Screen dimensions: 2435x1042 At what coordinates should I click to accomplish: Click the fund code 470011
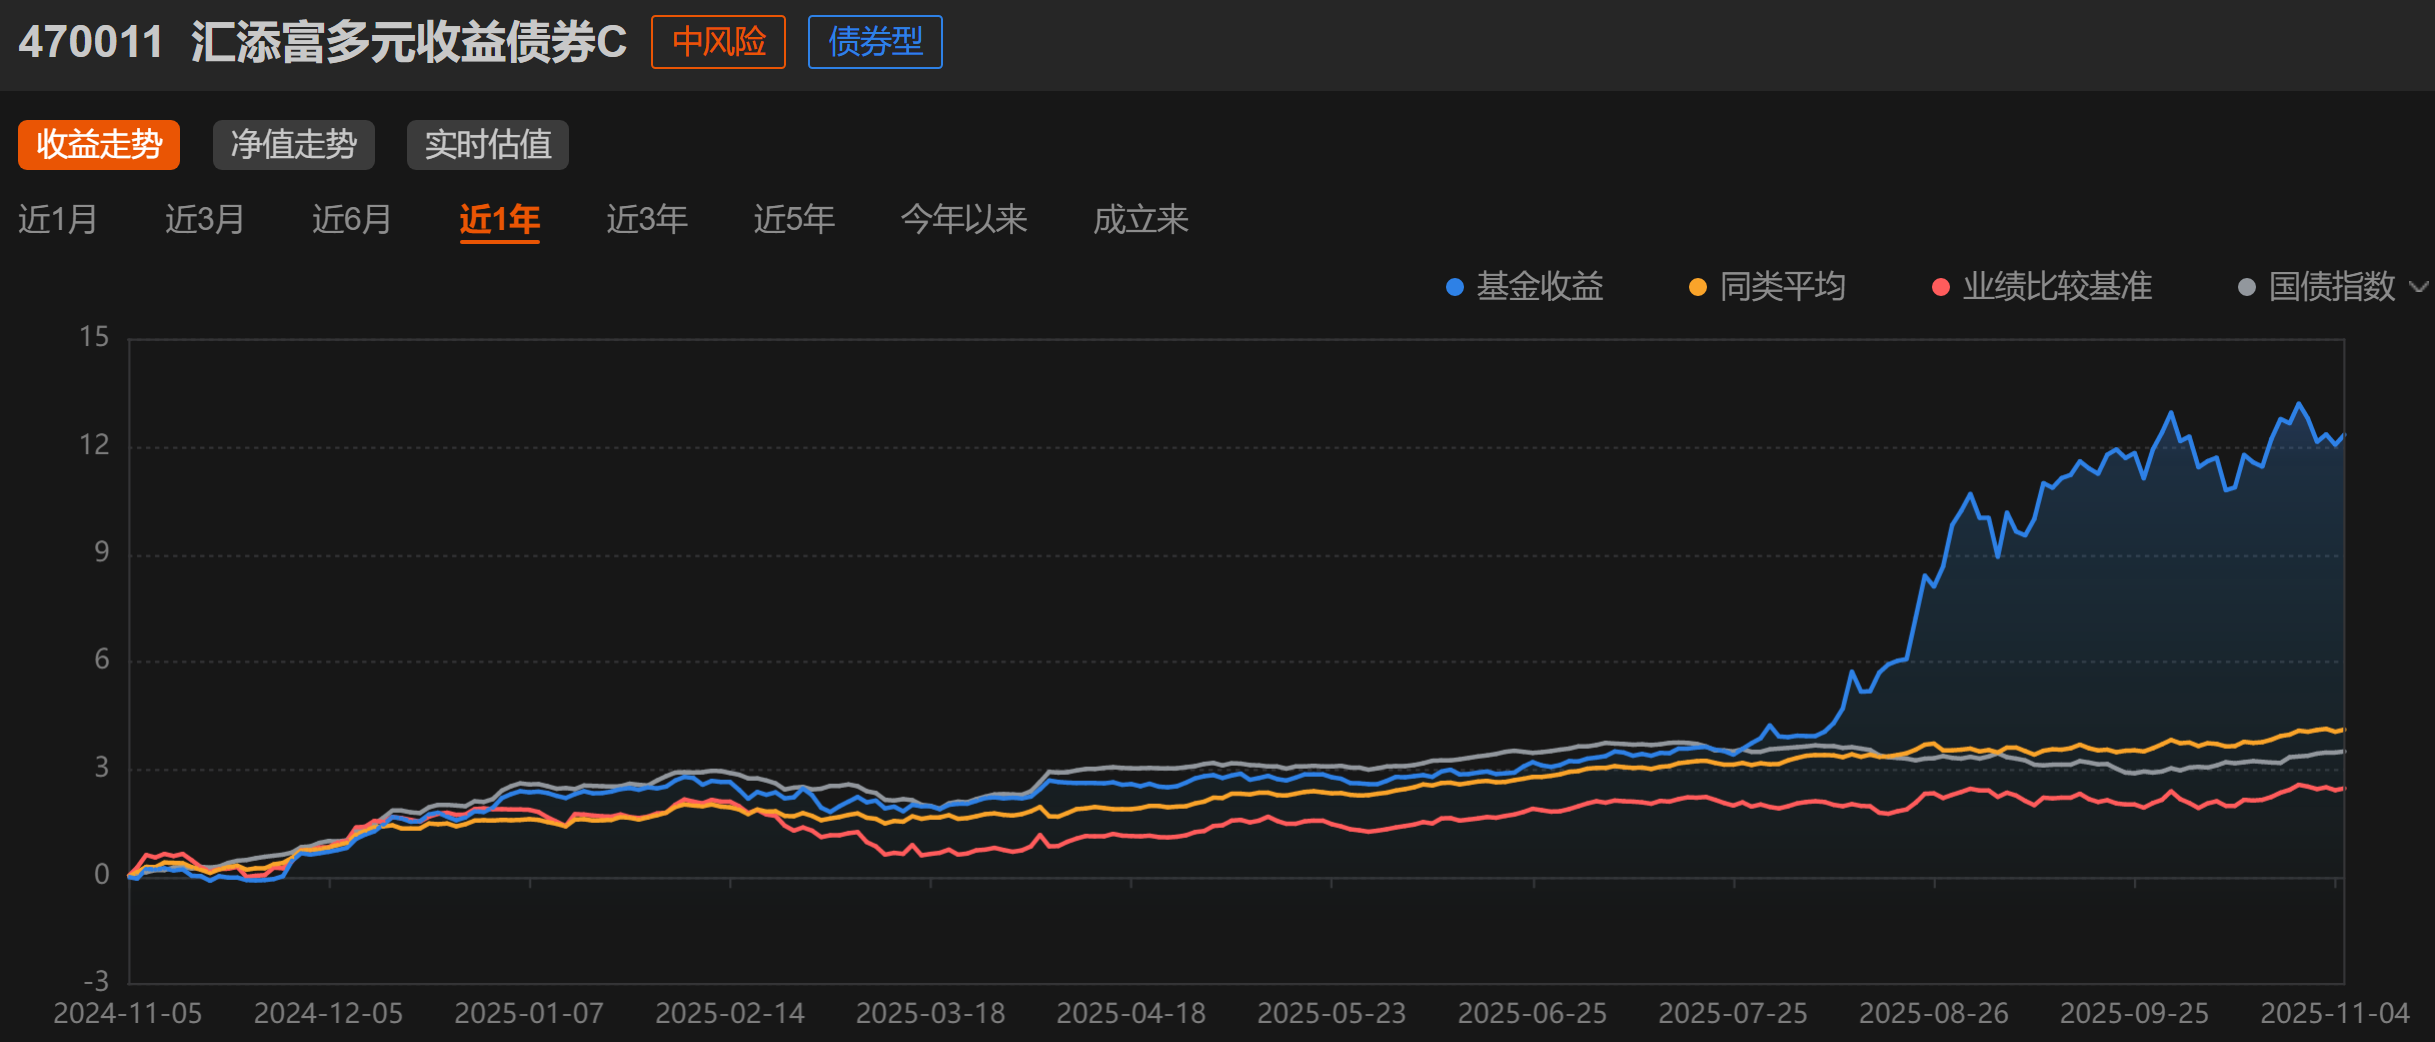pos(91,42)
